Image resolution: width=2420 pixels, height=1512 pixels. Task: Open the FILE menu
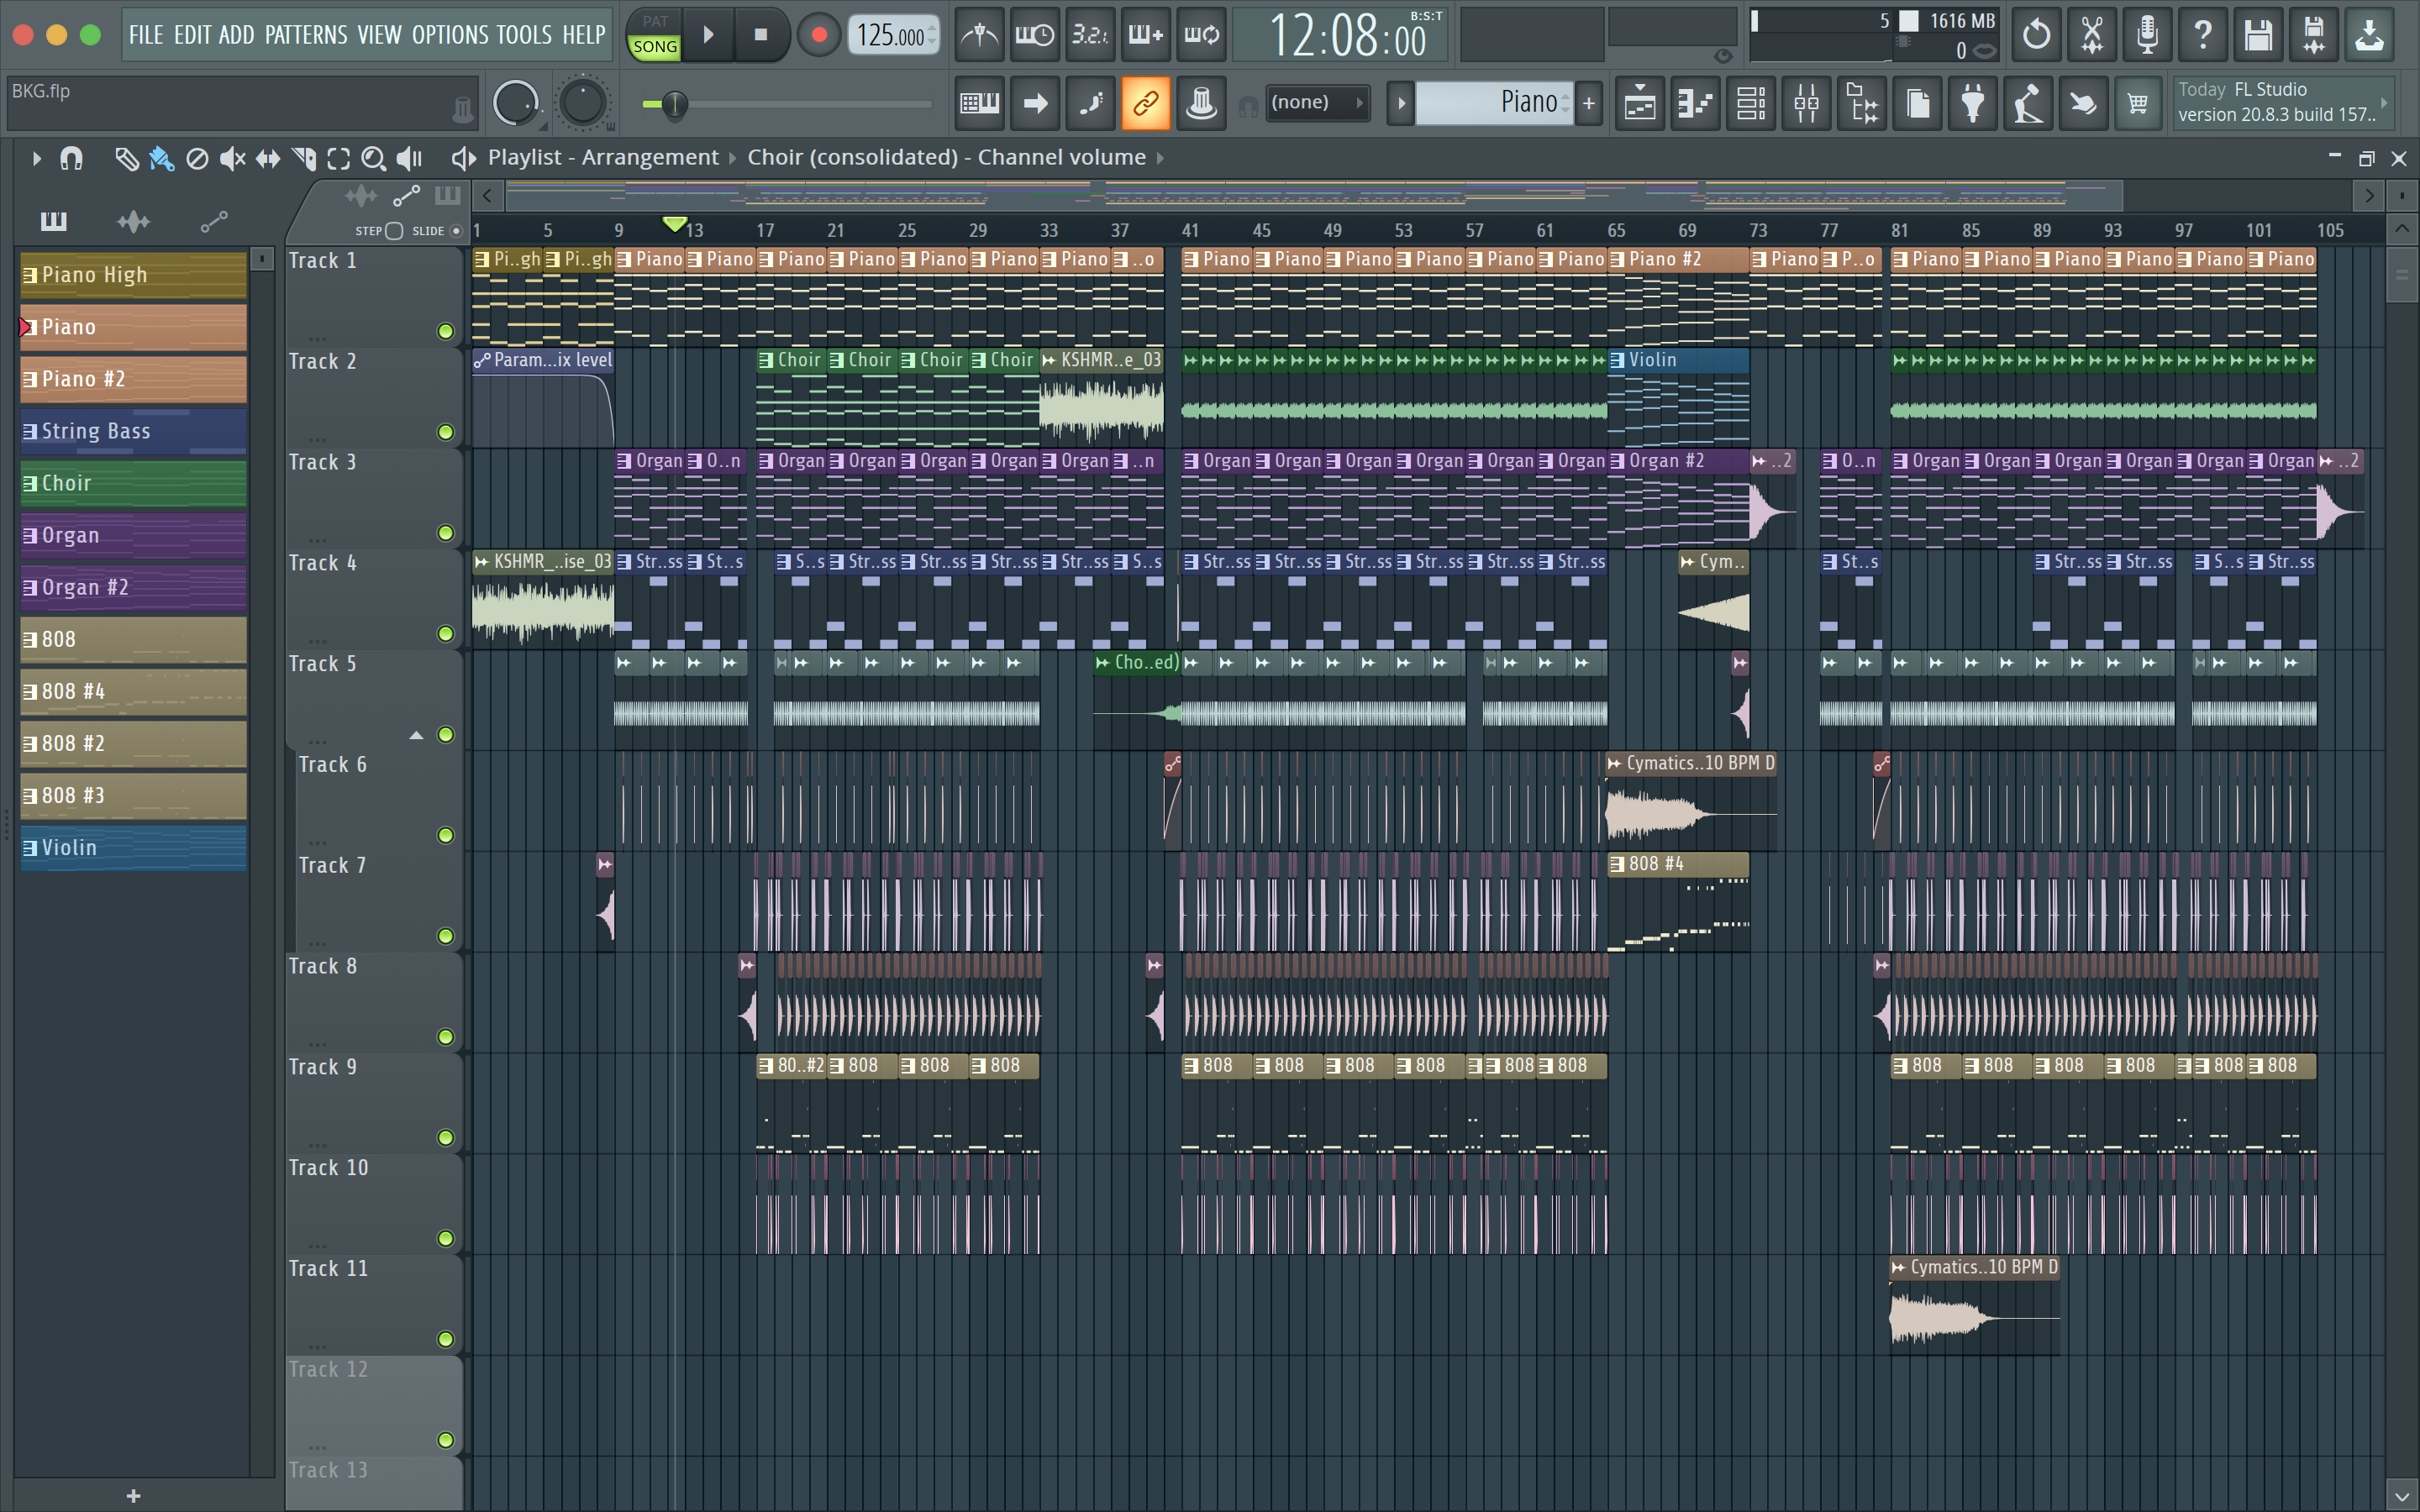click(146, 35)
